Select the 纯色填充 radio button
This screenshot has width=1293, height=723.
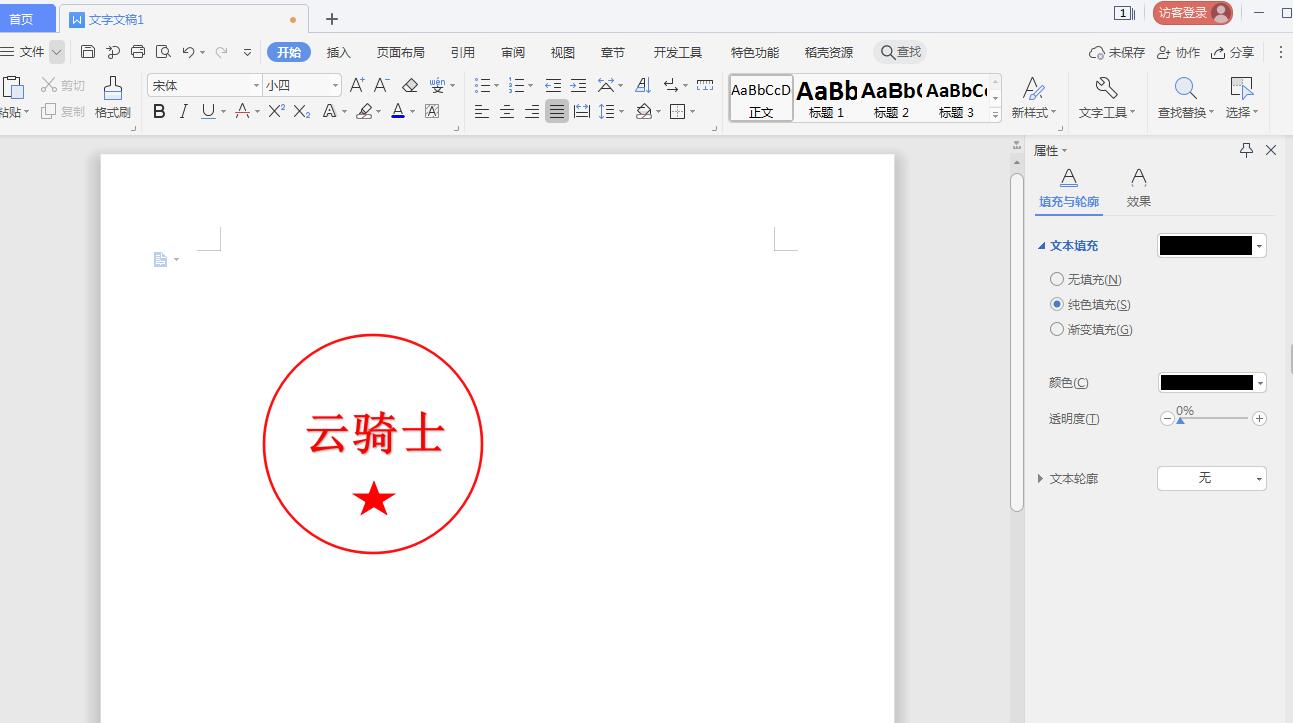[1057, 304]
